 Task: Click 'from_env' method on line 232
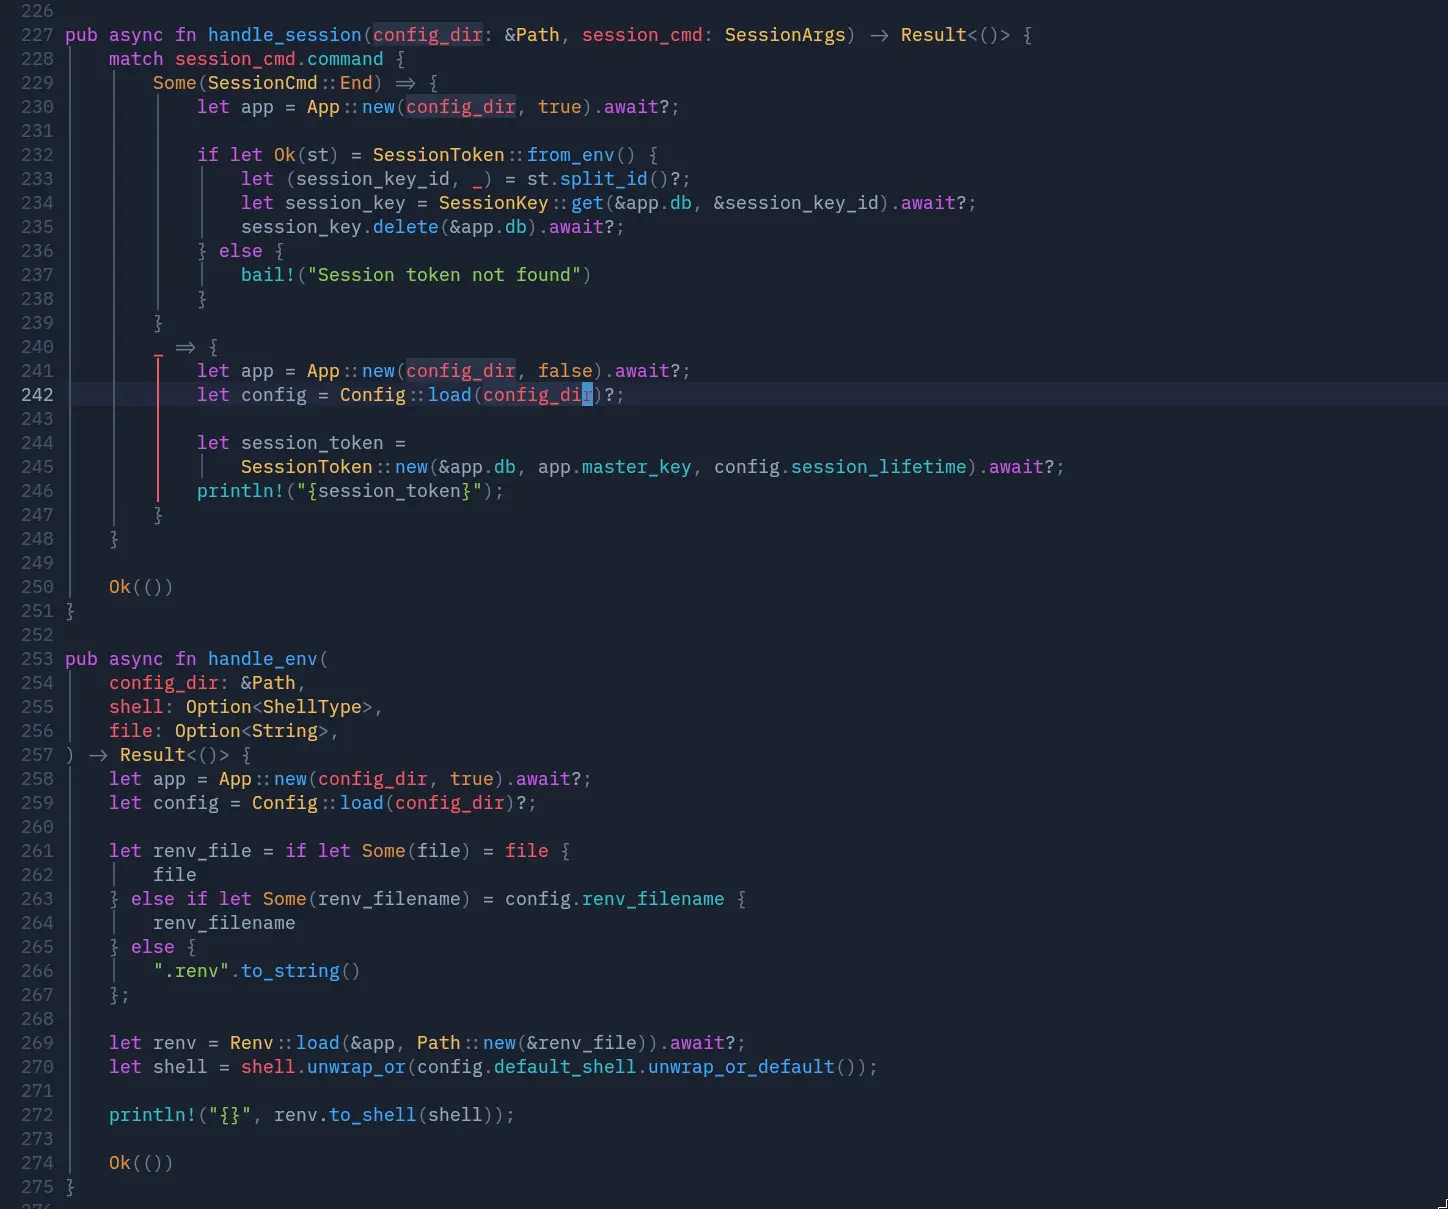[x=571, y=155]
